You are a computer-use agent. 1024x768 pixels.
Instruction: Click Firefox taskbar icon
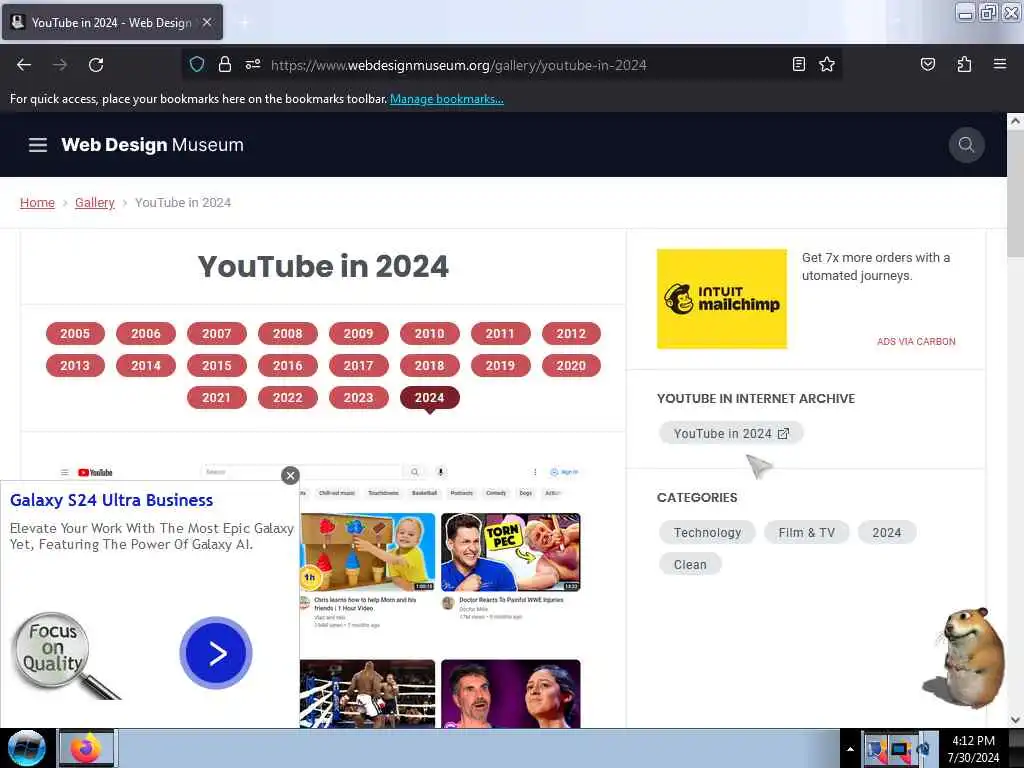pos(87,748)
